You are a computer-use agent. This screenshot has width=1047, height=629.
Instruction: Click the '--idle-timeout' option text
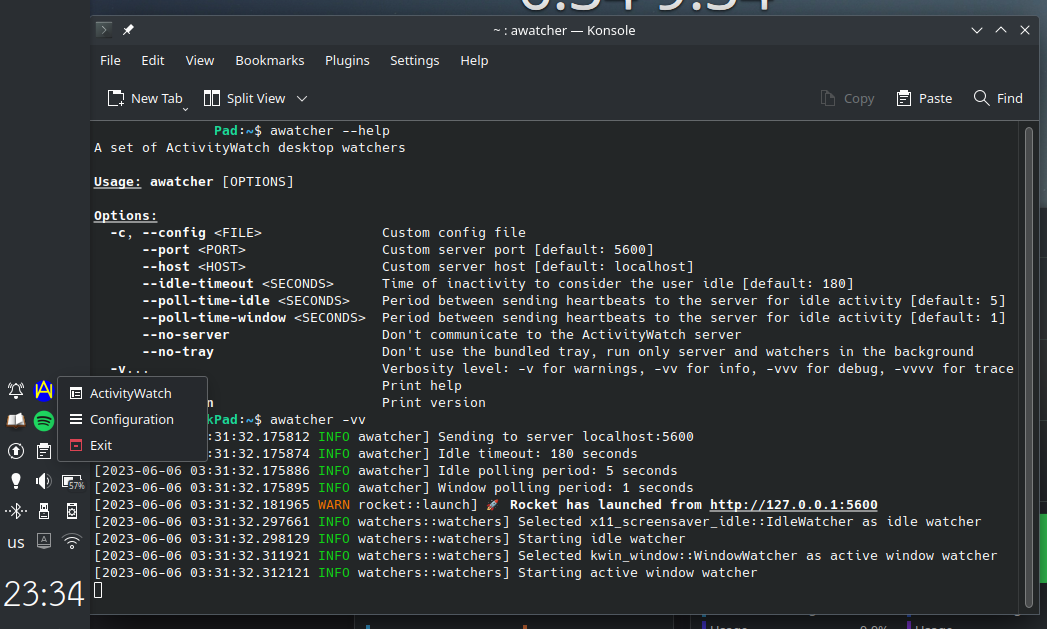pos(198,284)
